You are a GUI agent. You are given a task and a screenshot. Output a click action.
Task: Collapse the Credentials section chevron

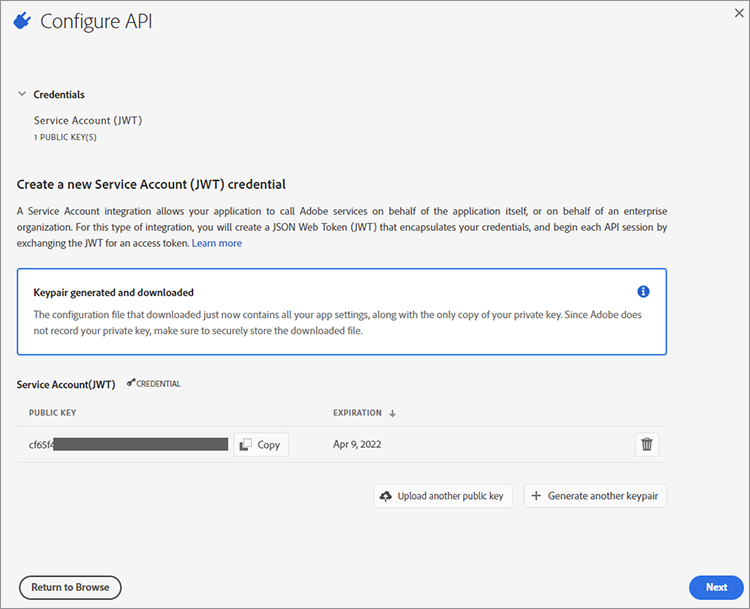pos(22,94)
